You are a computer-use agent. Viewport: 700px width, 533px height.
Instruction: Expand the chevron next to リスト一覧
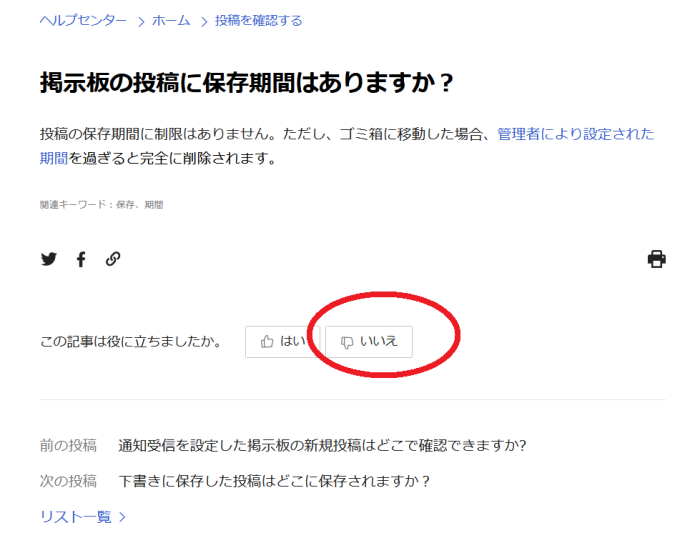122,517
